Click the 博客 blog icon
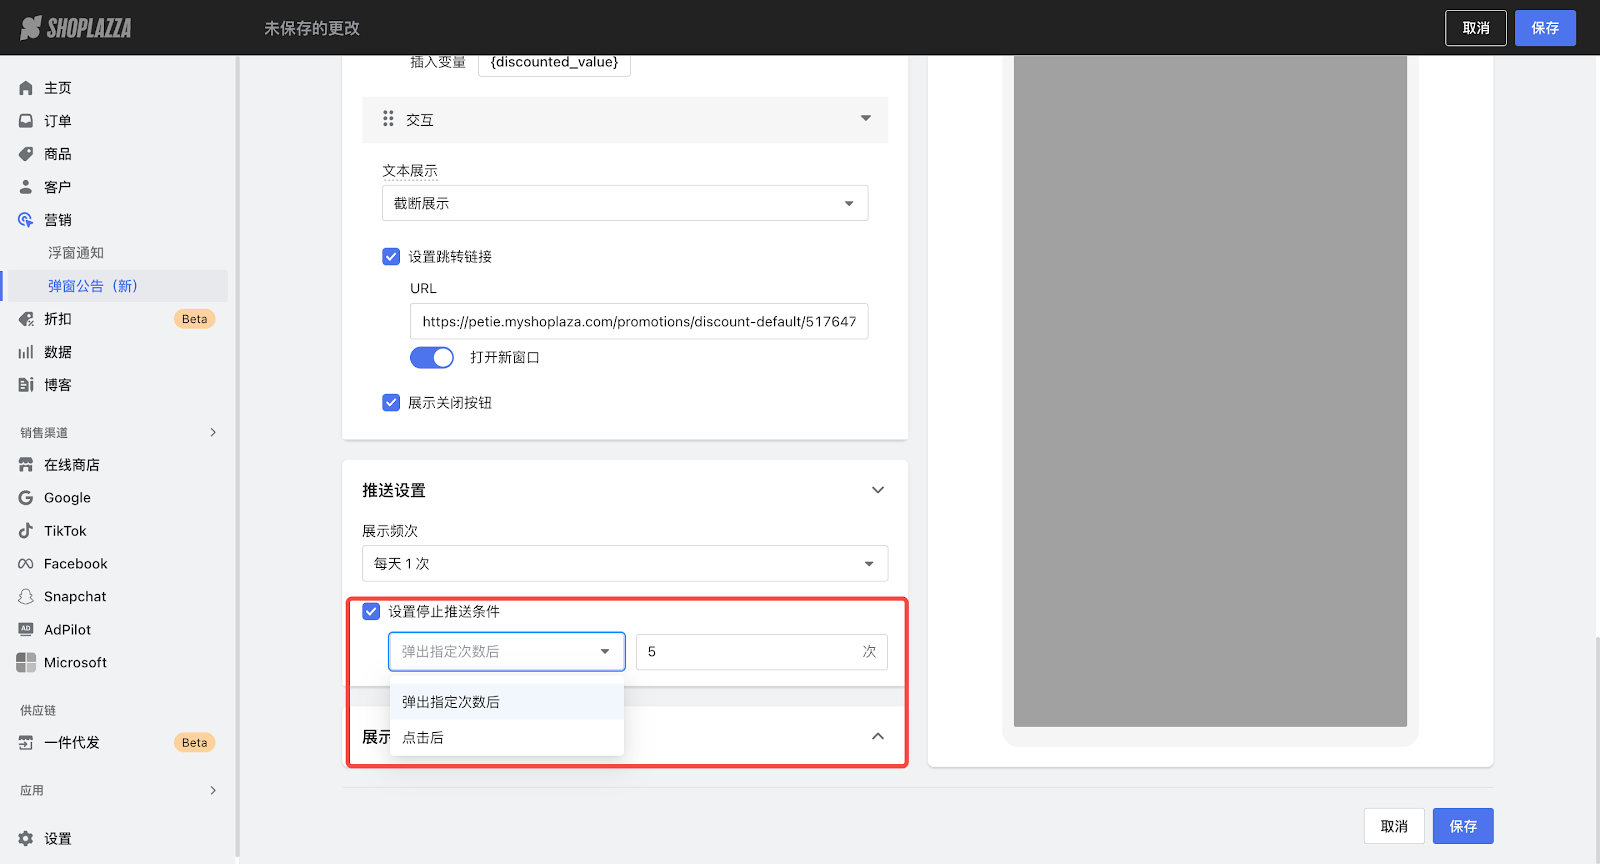 coord(26,385)
